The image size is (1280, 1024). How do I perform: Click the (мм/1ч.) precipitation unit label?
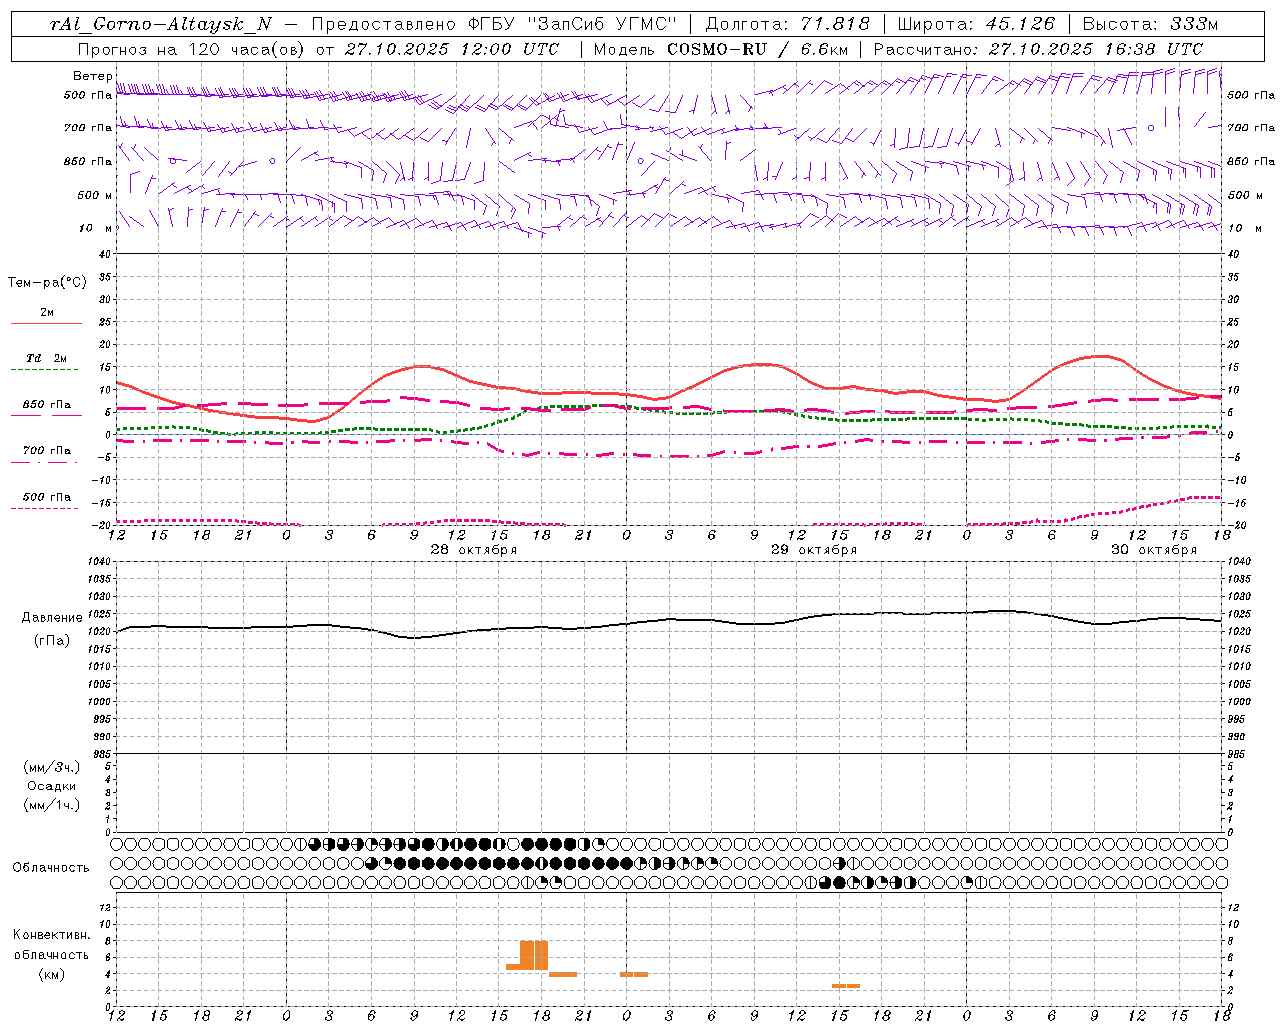(x=52, y=805)
